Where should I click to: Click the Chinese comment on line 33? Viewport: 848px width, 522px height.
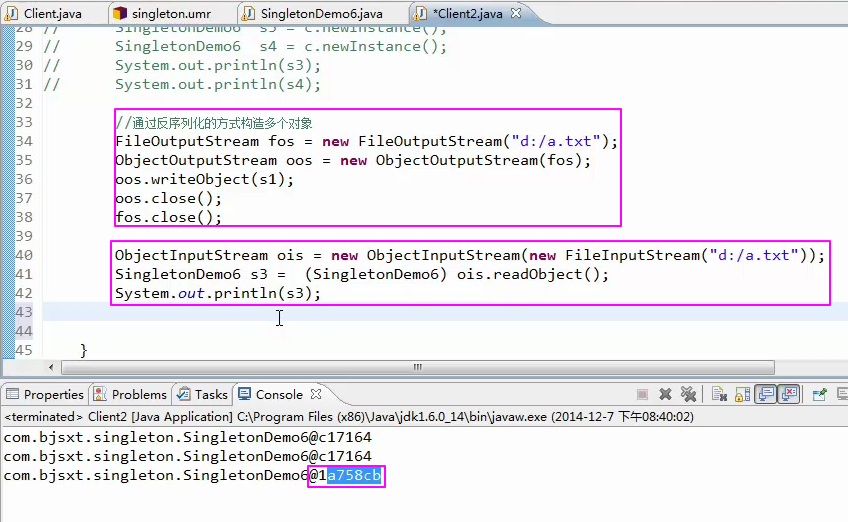click(214, 123)
